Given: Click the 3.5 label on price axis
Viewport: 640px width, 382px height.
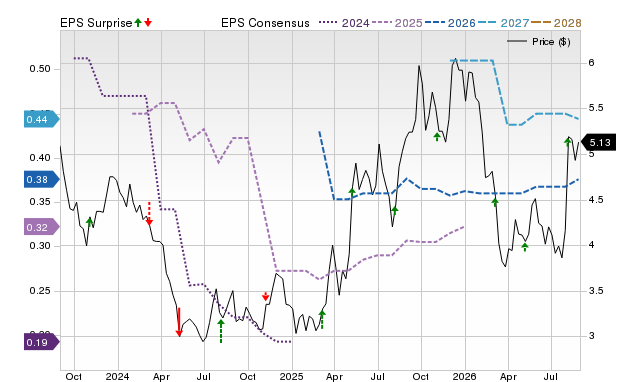Looking at the screenshot, I should [596, 291].
